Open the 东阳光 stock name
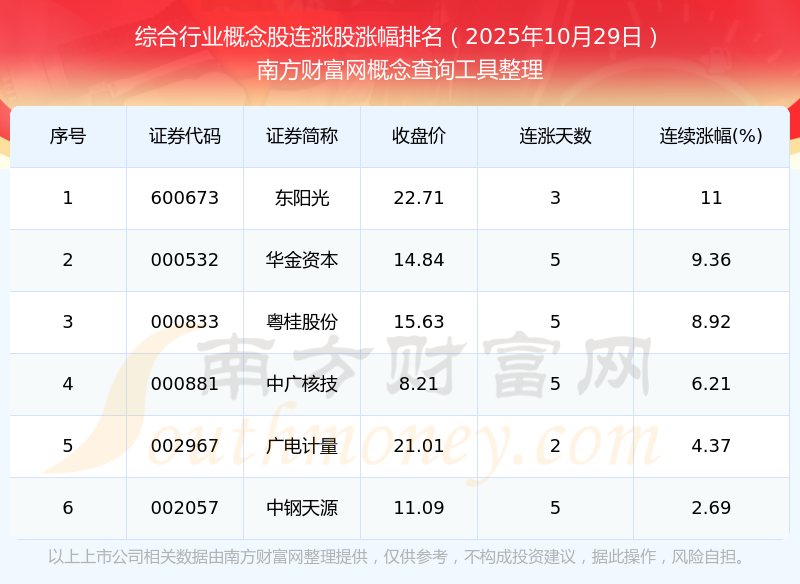The image size is (800, 584). pyautogui.click(x=302, y=198)
